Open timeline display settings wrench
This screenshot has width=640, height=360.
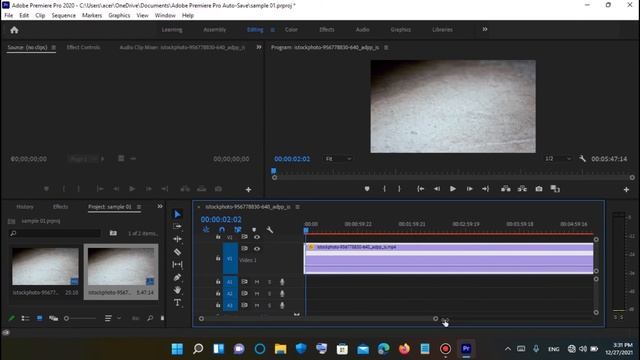point(270,230)
